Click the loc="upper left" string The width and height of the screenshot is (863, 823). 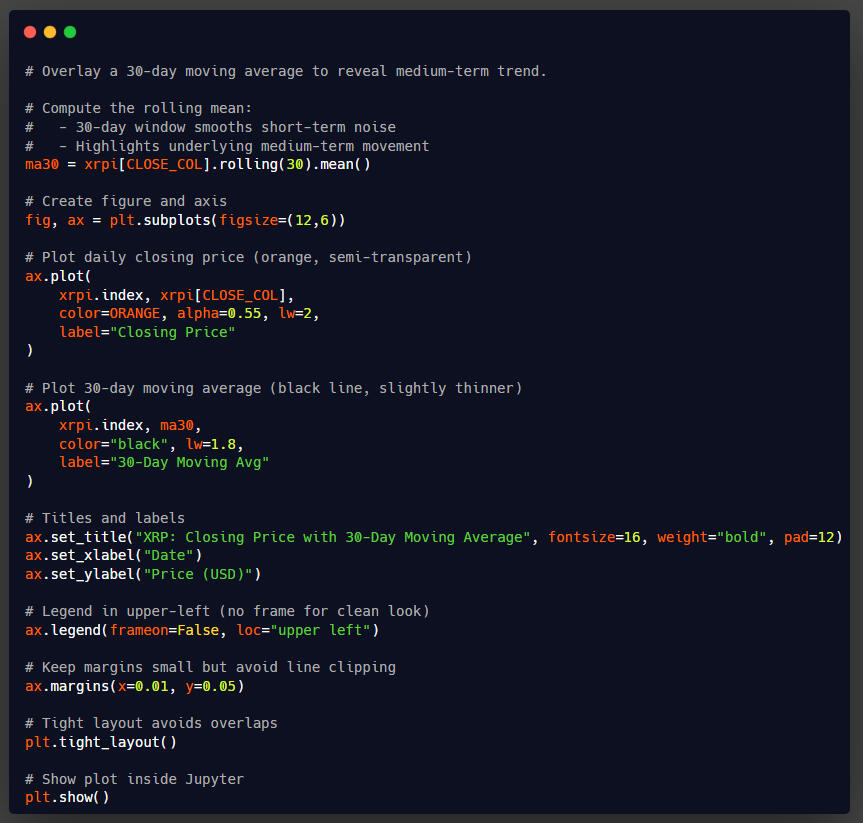325,630
